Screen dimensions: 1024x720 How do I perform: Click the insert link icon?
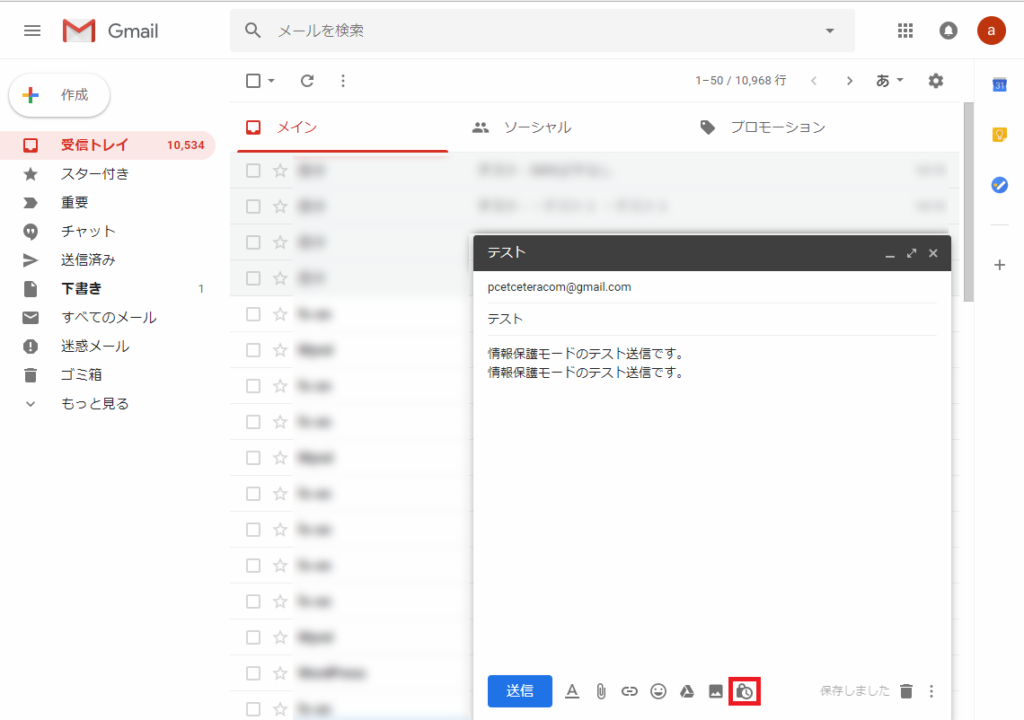point(629,691)
